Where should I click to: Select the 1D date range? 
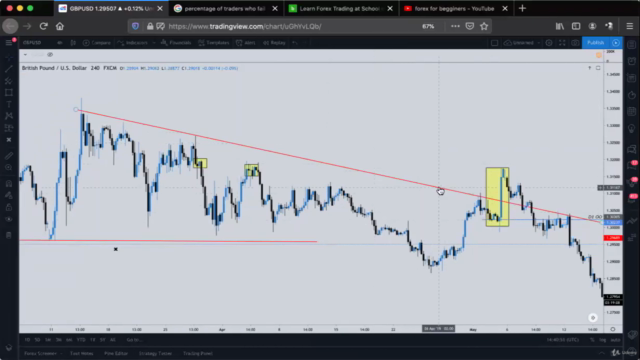point(27,340)
